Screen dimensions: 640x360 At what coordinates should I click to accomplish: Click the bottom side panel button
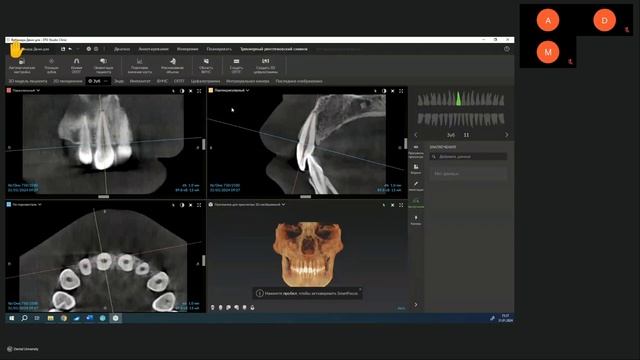(416, 220)
